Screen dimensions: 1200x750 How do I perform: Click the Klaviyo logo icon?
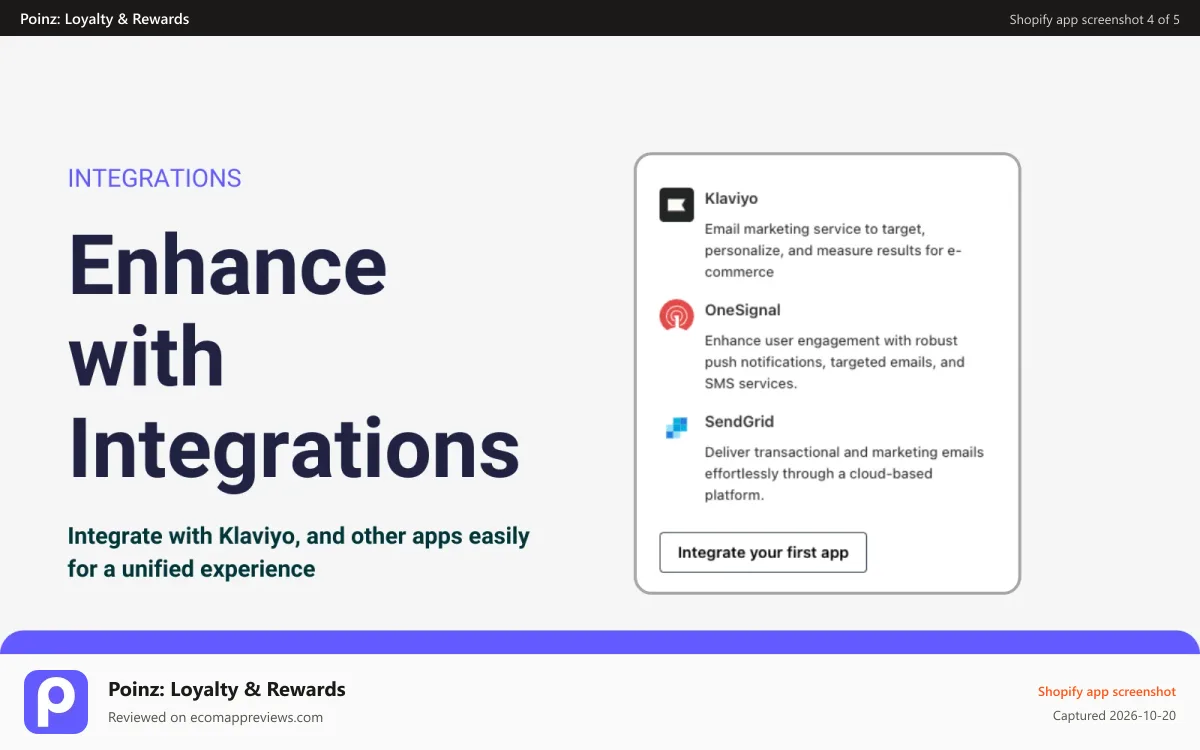click(676, 204)
